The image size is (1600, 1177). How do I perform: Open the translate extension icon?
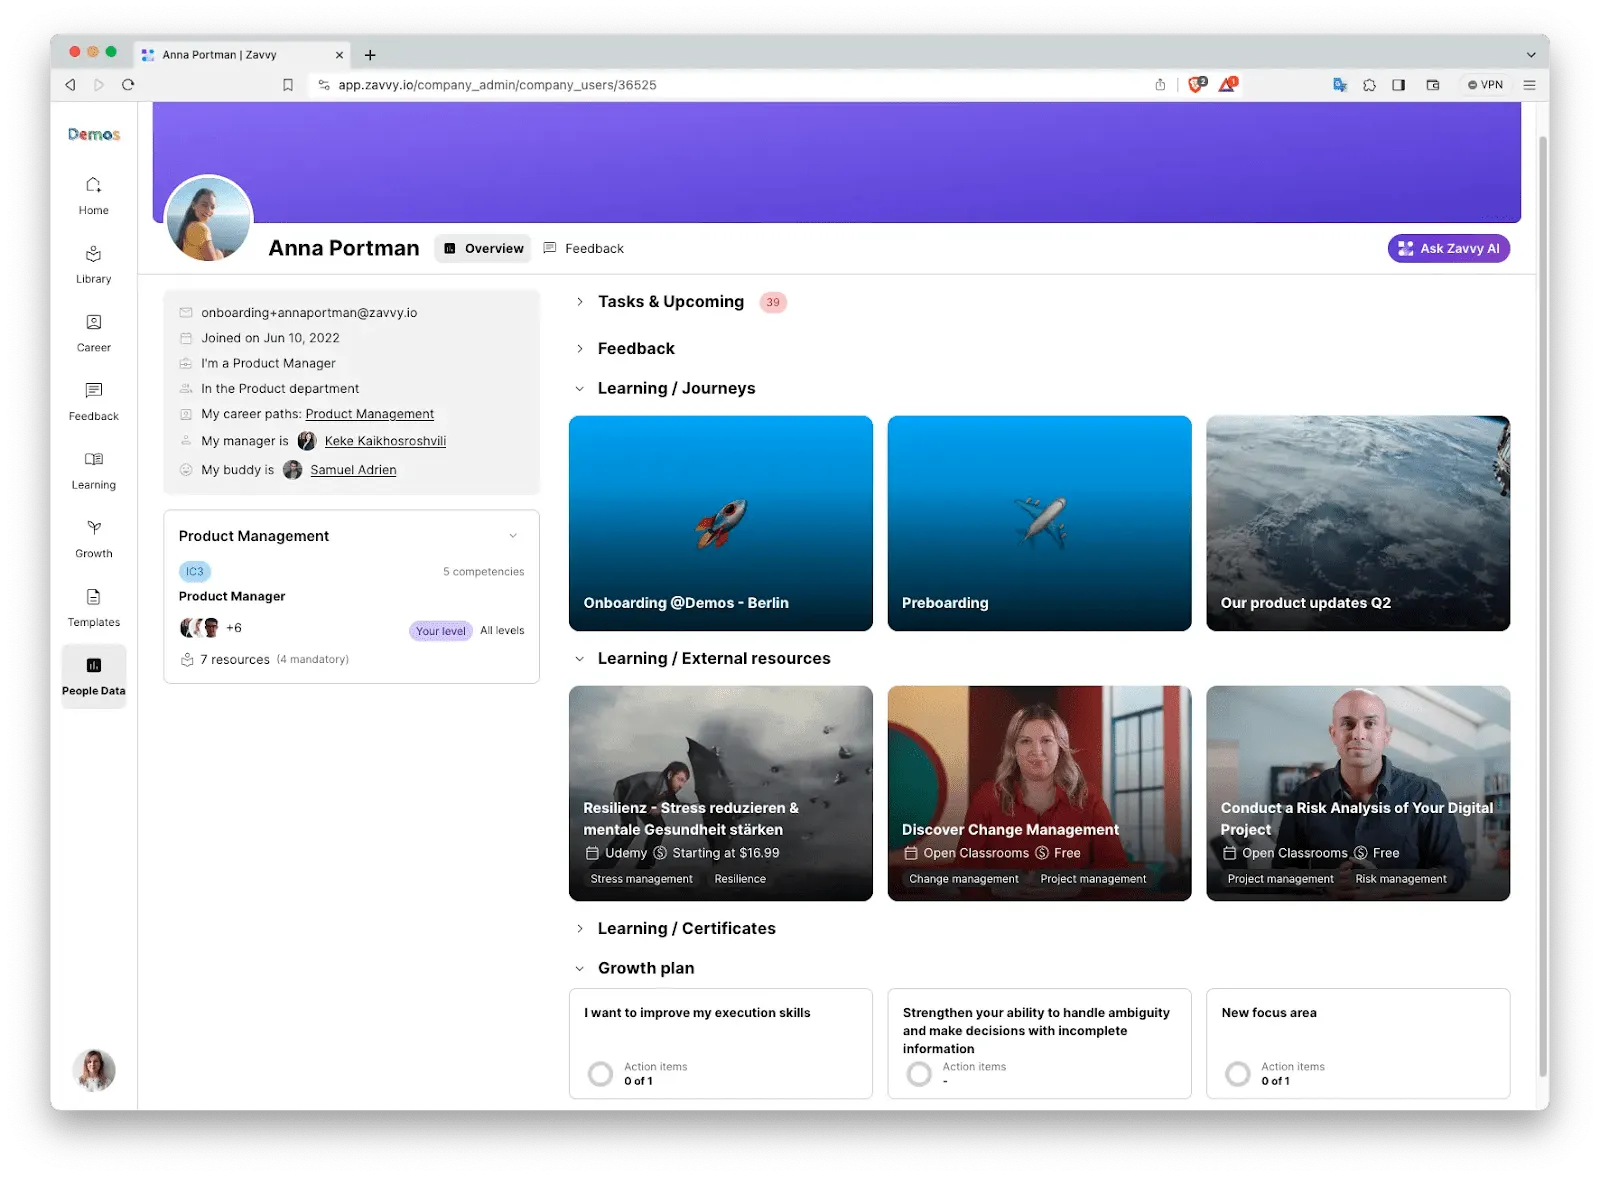click(x=1340, y=85)
